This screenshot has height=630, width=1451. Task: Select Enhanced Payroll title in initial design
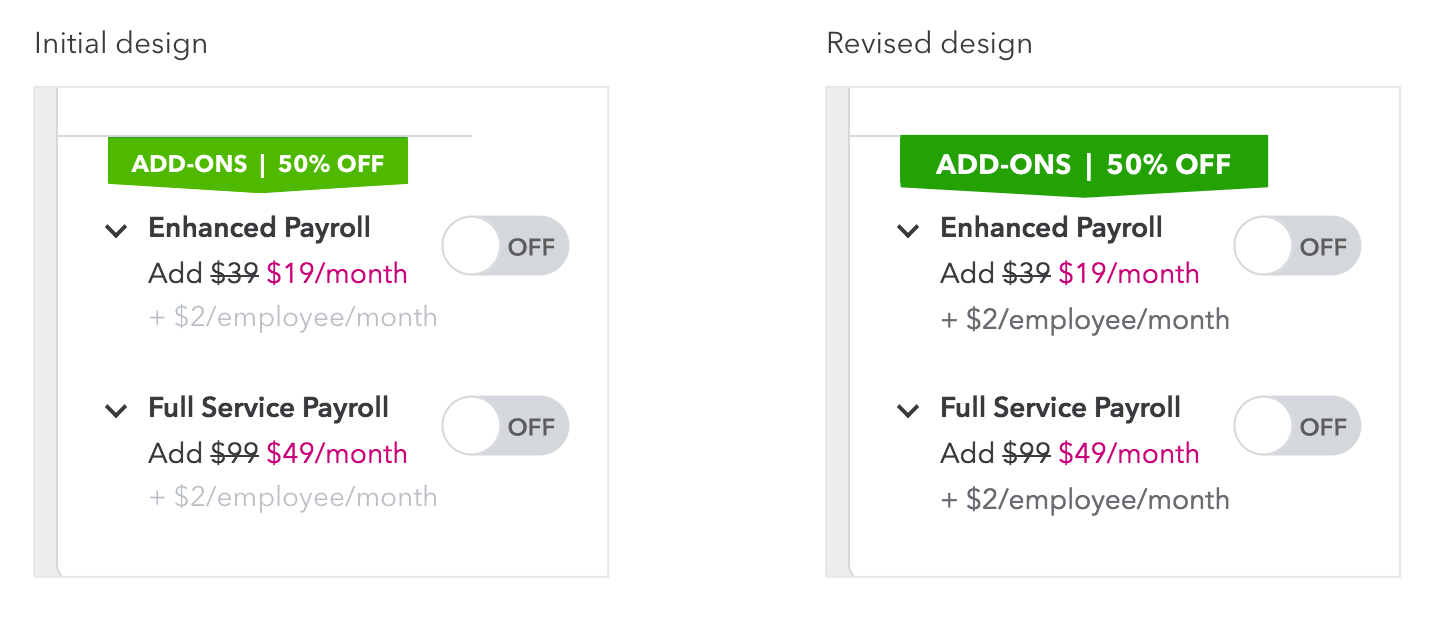(259, 228)
